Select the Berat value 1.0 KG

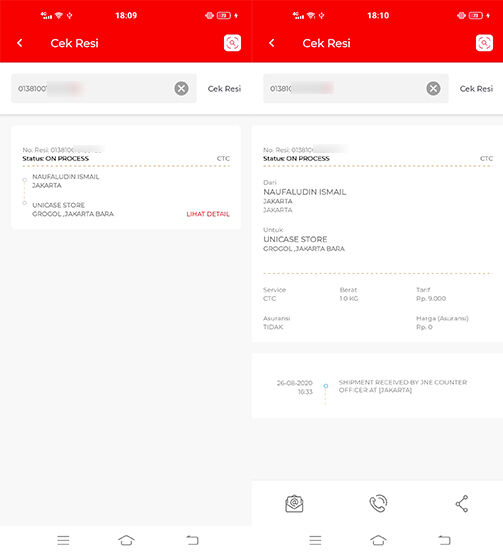click(x=349, y=298)
